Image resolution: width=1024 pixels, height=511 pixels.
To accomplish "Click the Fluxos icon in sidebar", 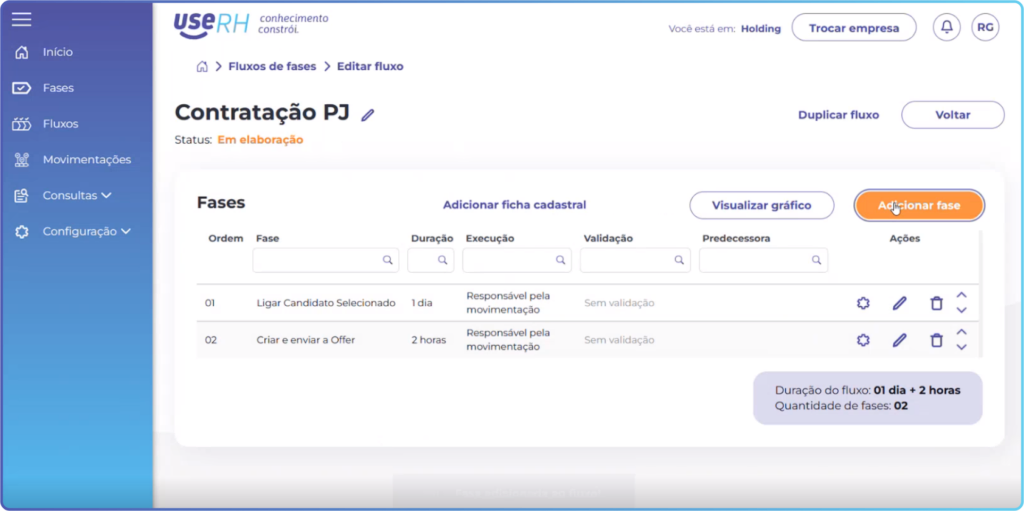I will pos(22,124).
